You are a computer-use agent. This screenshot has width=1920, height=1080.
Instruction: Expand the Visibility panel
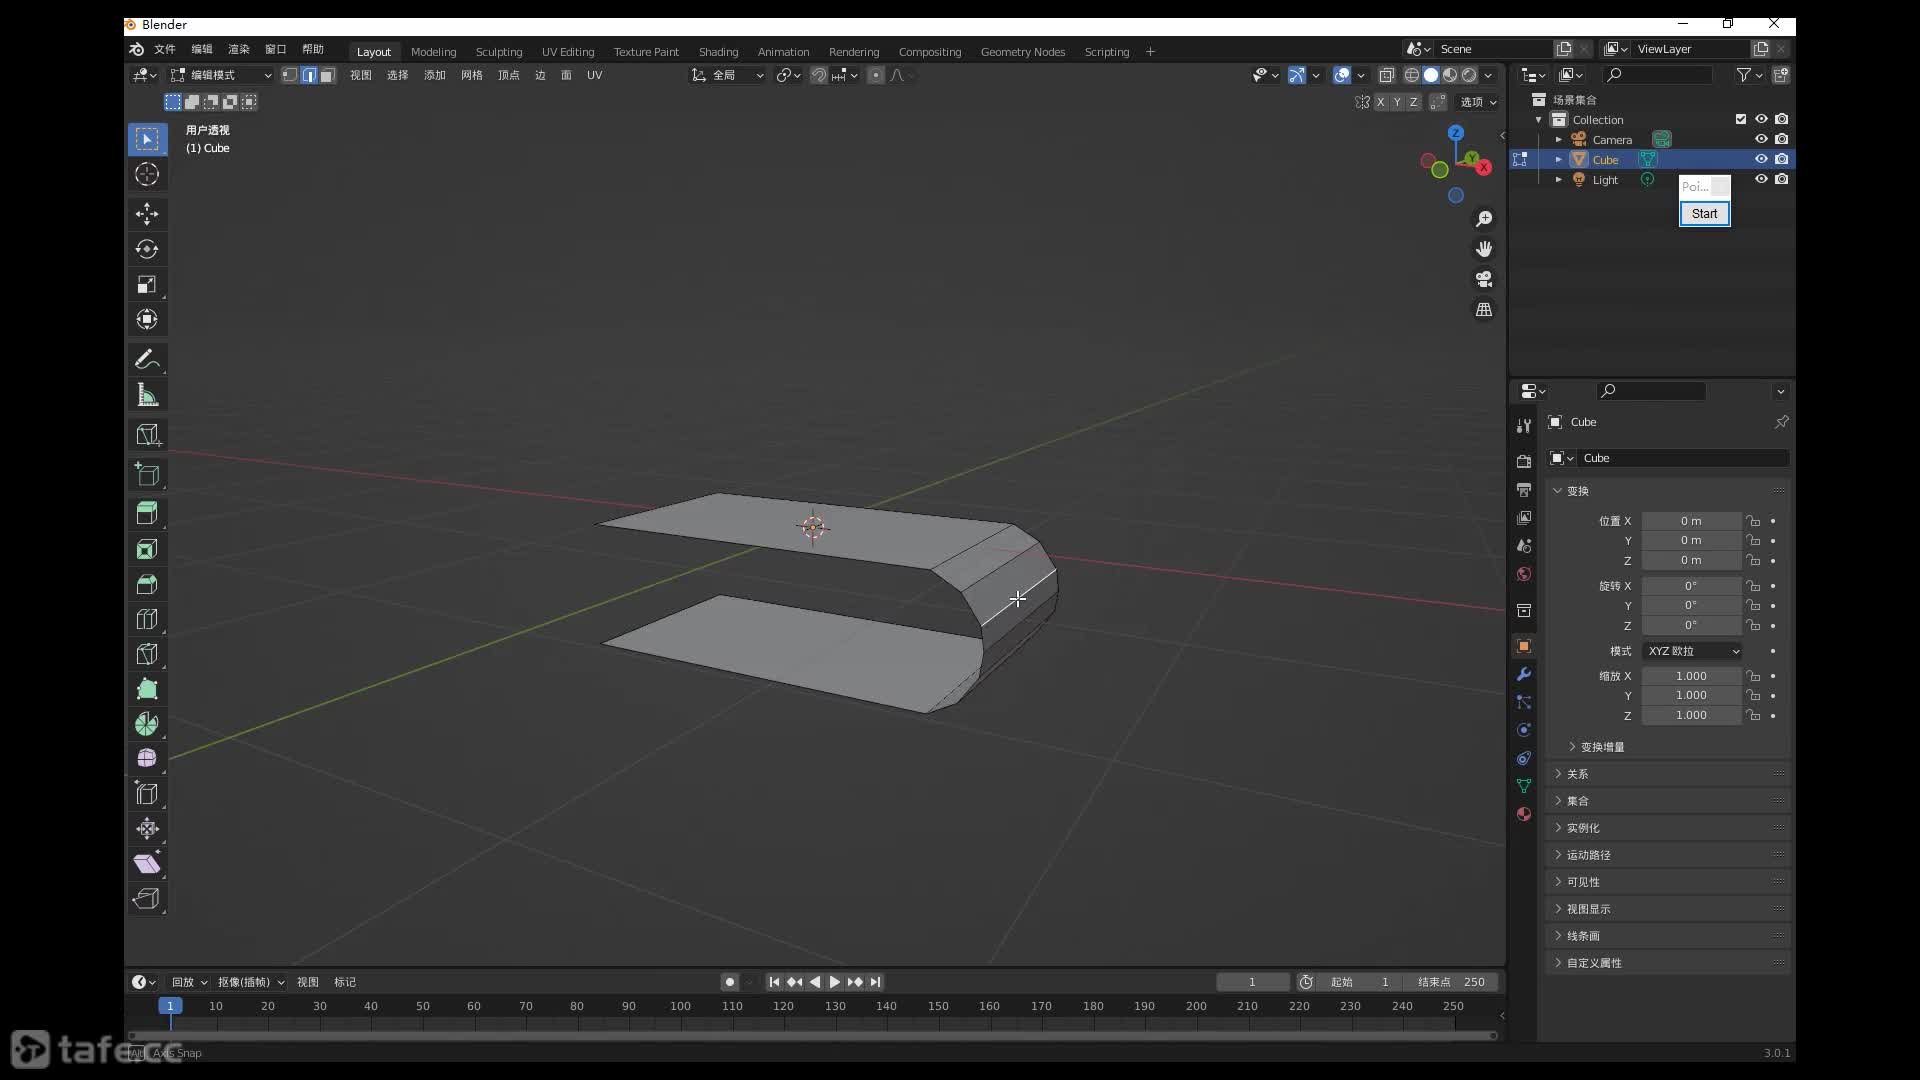(1667, 882)
